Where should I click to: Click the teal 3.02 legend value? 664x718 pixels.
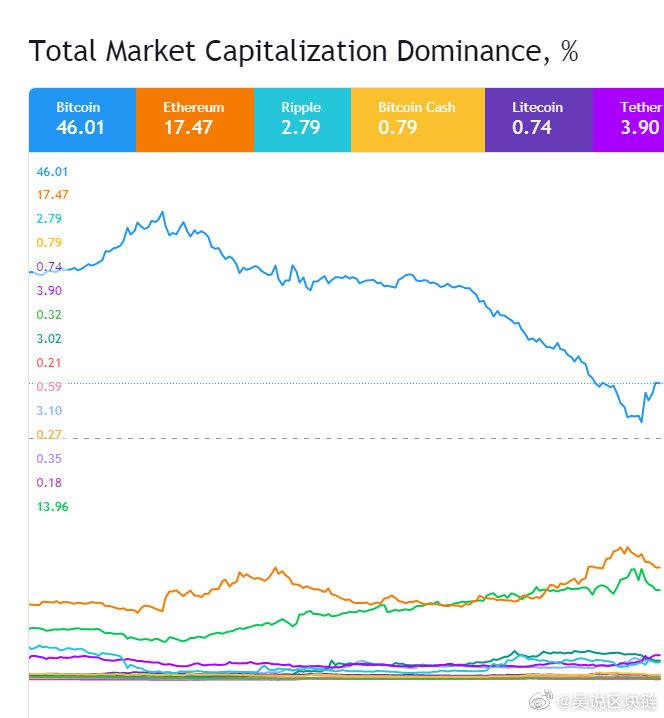[x=49, y=338]
